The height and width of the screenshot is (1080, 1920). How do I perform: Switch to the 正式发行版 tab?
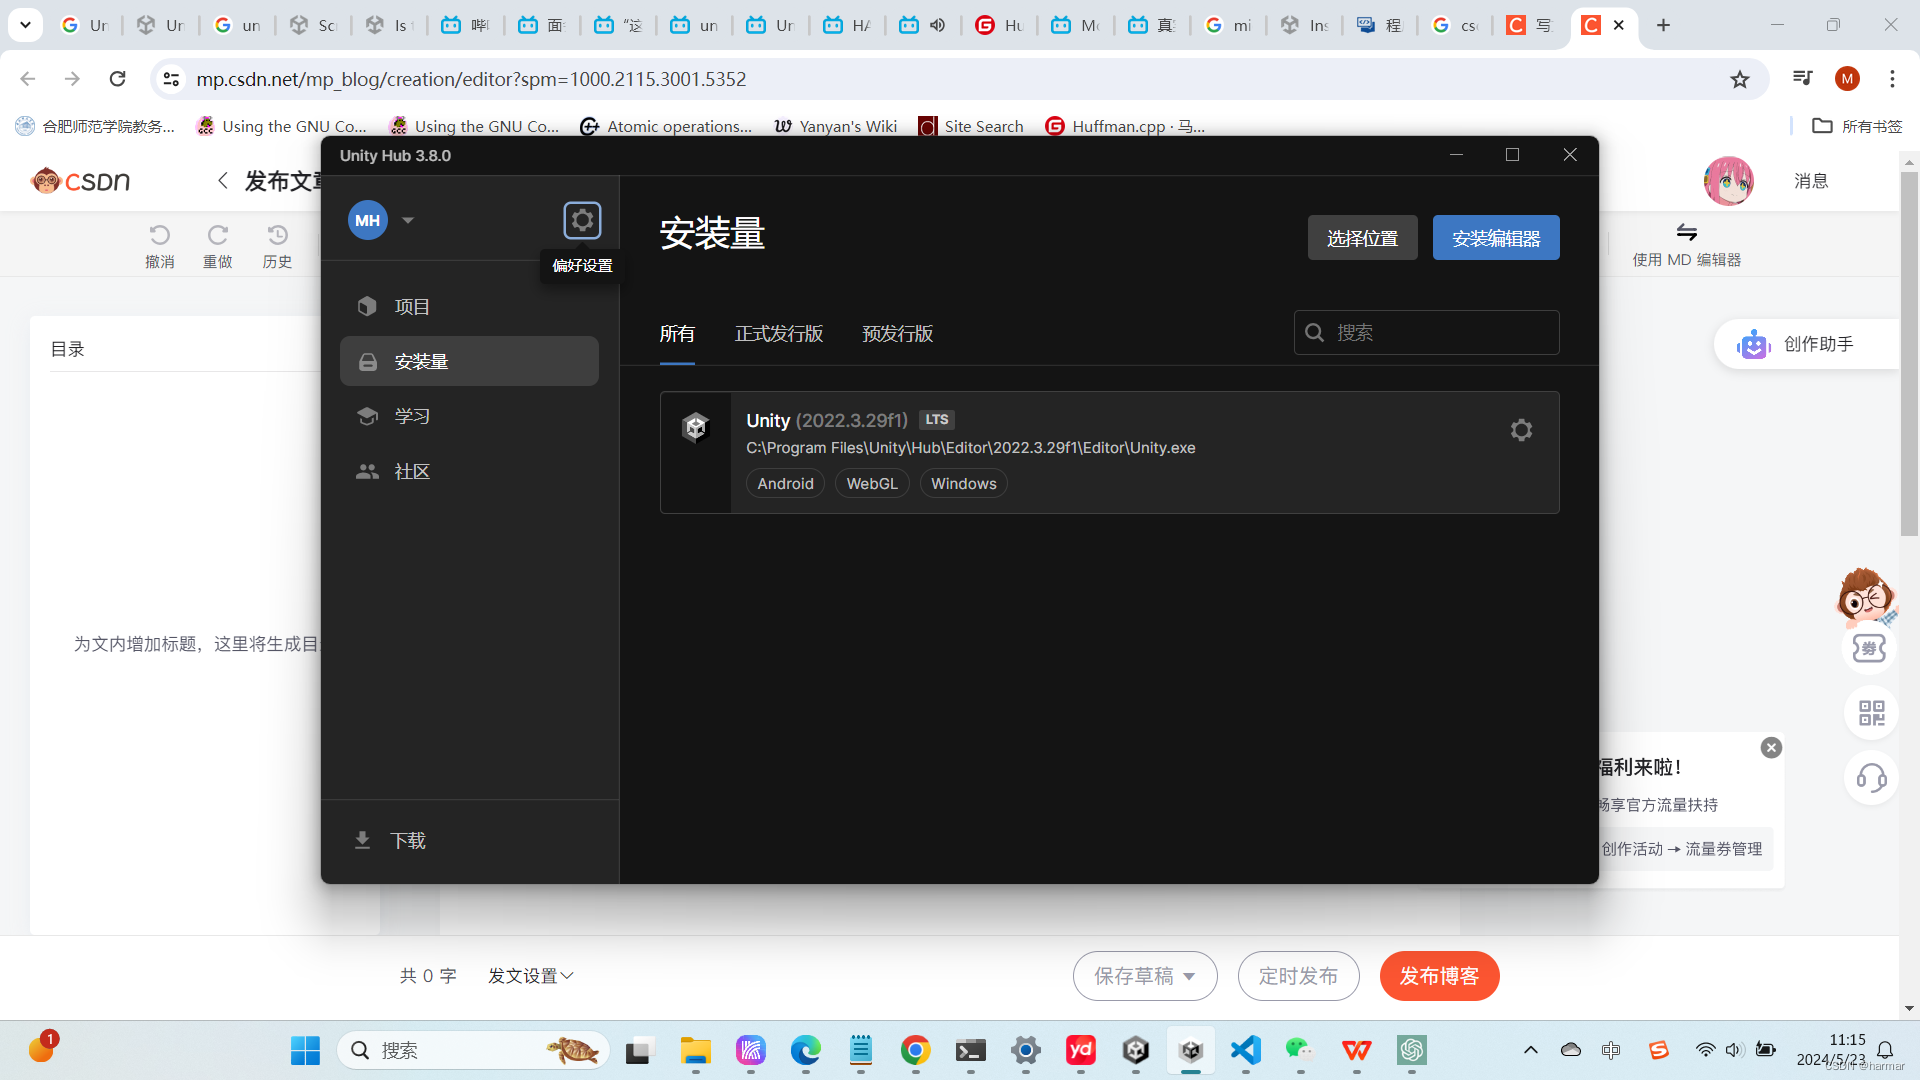pos(779,334)
